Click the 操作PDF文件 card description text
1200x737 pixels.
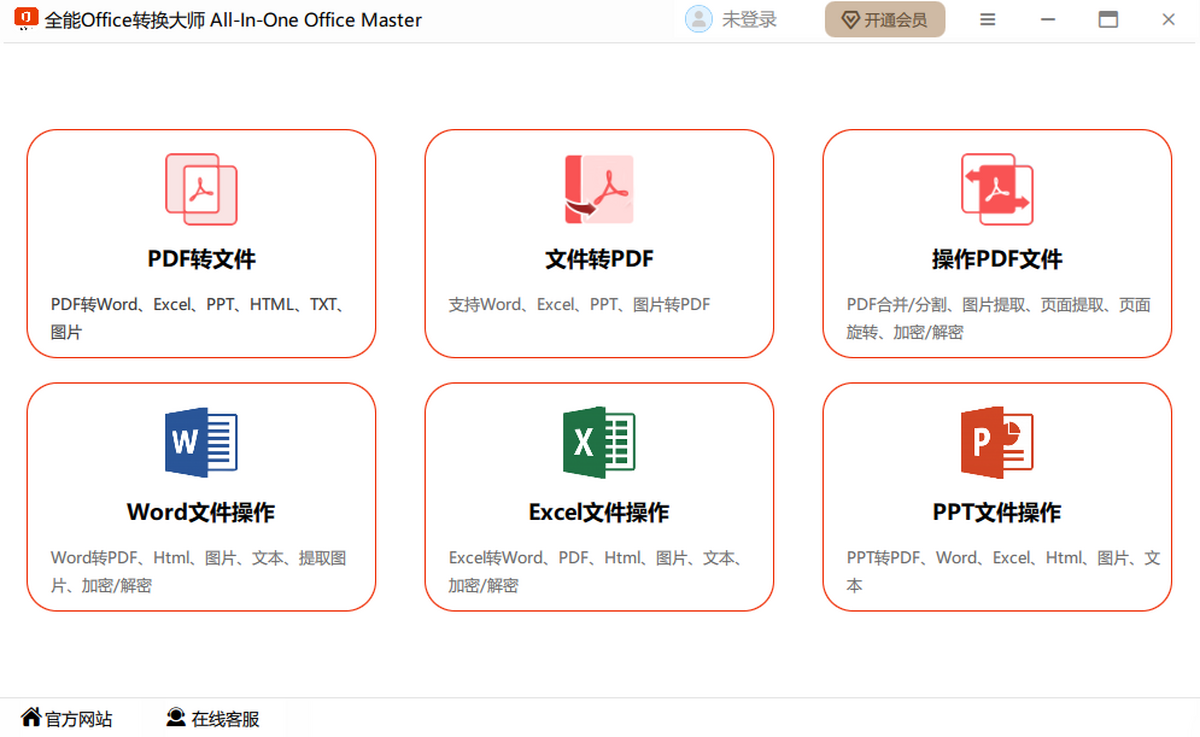click(997, 316)
